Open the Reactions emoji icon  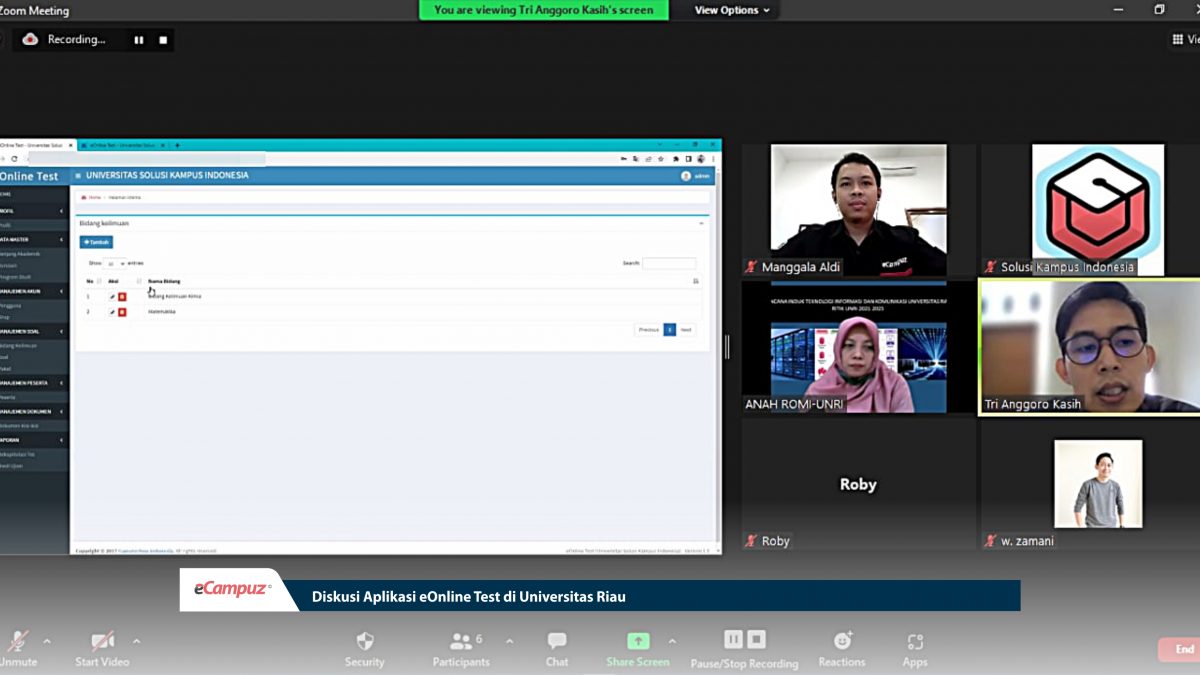pos(842,641)
